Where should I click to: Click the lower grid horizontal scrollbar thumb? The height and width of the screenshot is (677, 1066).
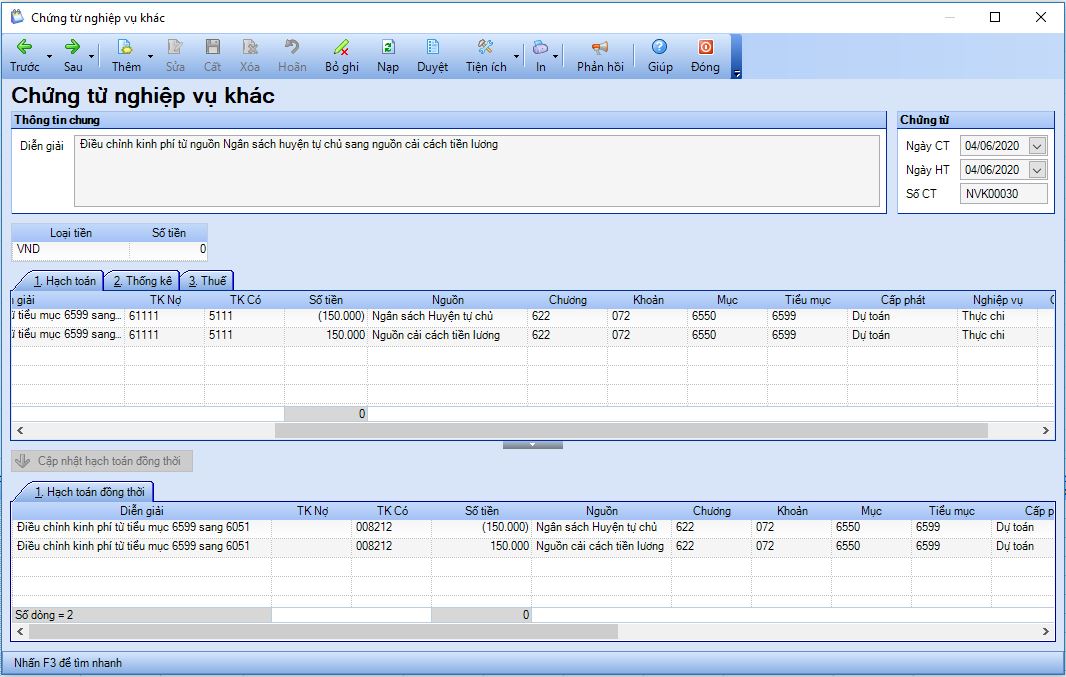[x=324, y=631]
